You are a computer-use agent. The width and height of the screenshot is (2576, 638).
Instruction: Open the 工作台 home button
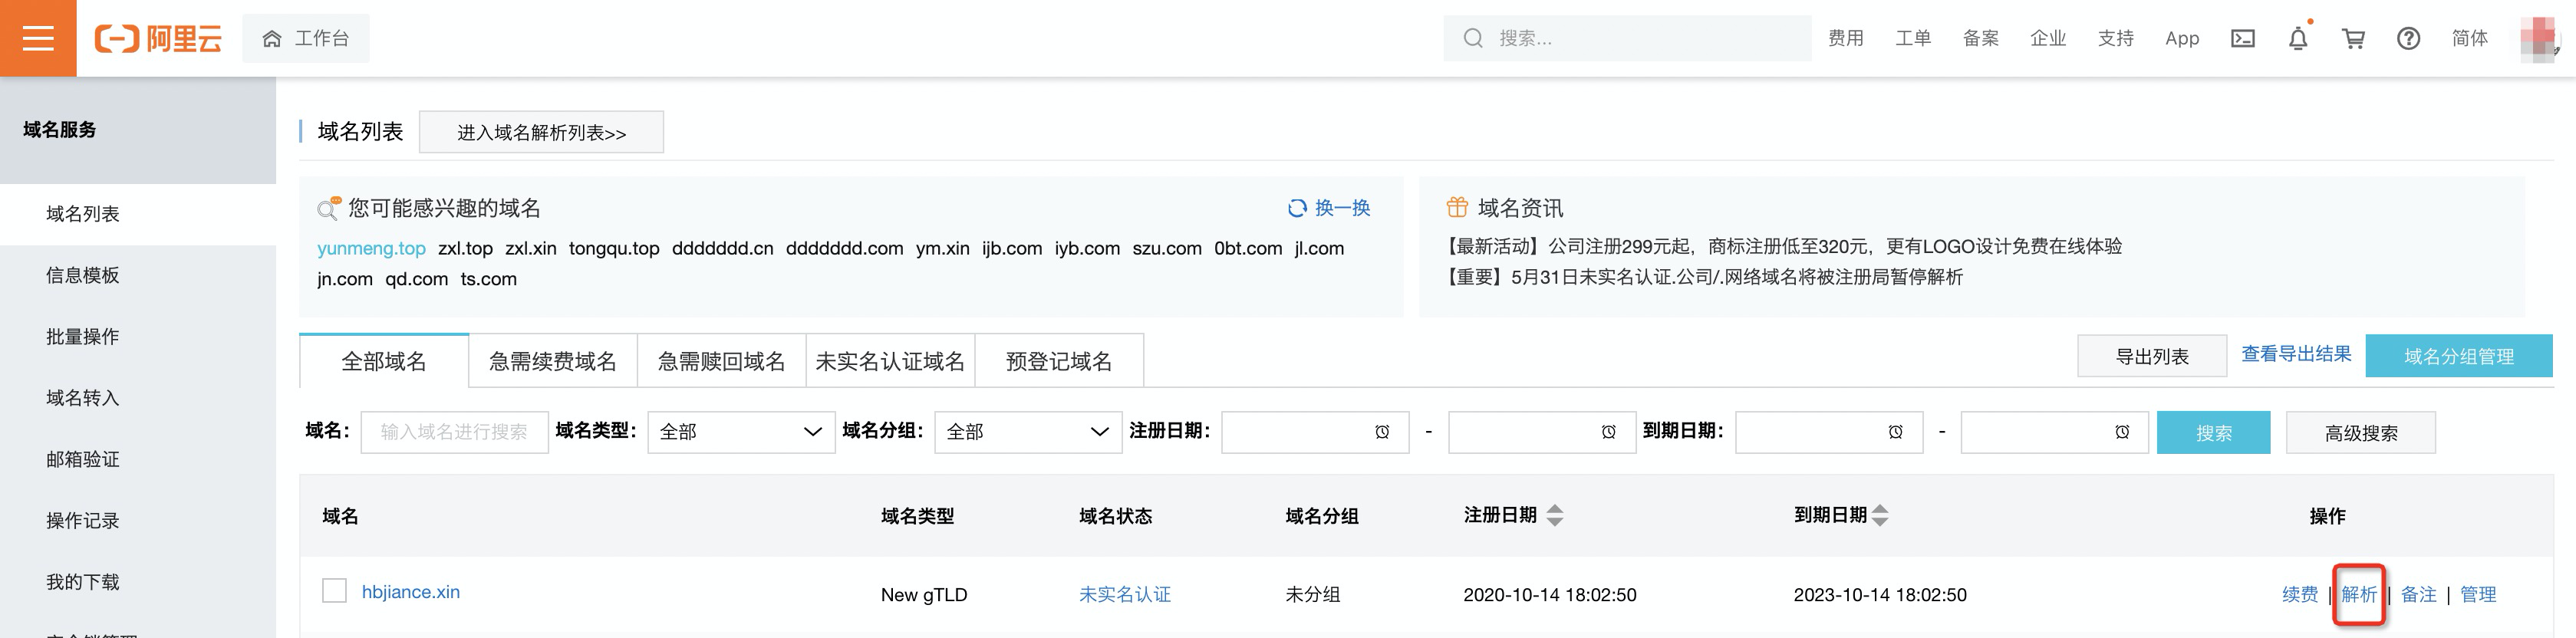pyautogui.click(x=306, y=38)
